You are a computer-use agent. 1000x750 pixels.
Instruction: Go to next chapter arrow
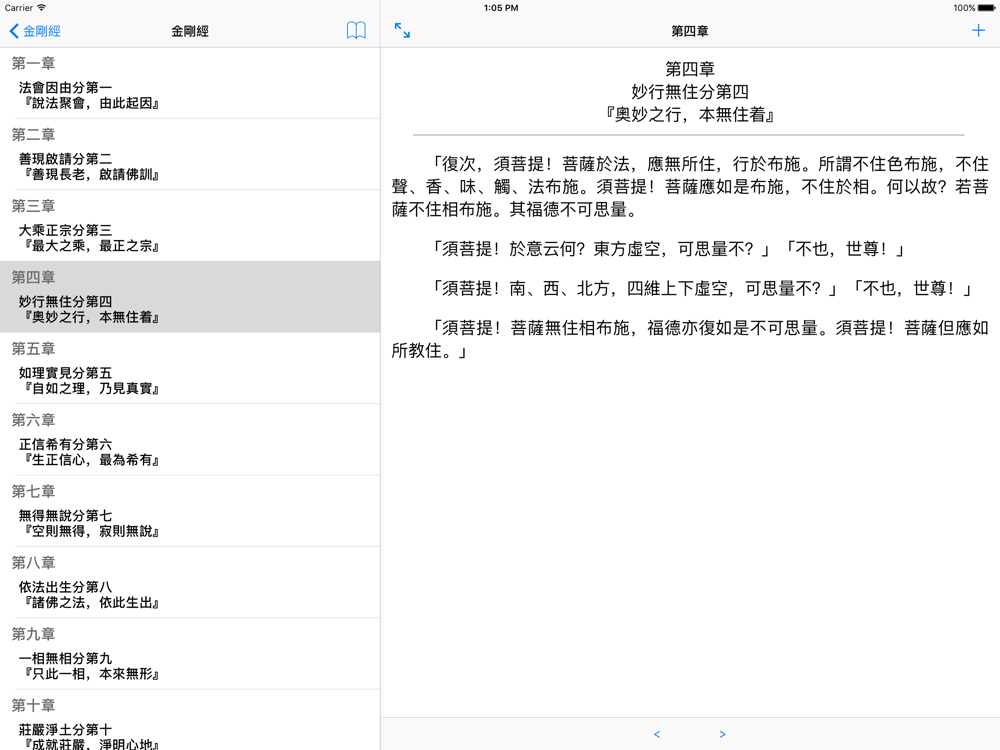[x=722, y=734]
